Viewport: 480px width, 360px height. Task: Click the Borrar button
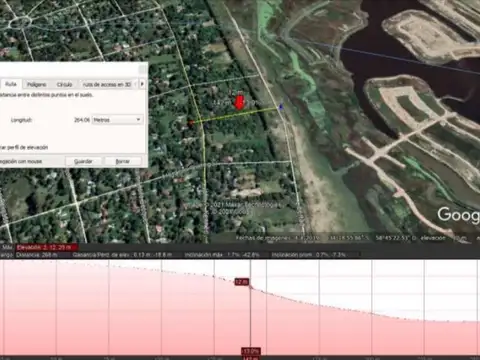tap(122, 161)
